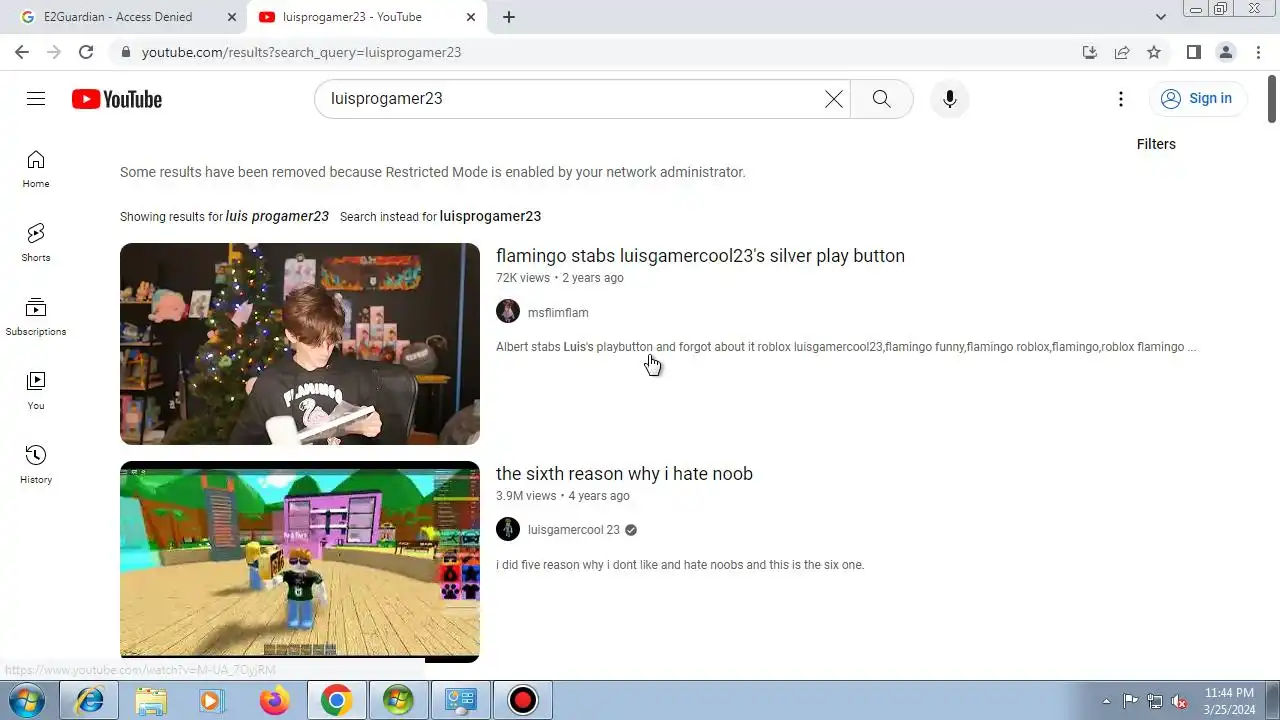This screenshot has width=1280, height=720.
Task: Click the red record button in taskbar
Action: click(x=522, y=701)
